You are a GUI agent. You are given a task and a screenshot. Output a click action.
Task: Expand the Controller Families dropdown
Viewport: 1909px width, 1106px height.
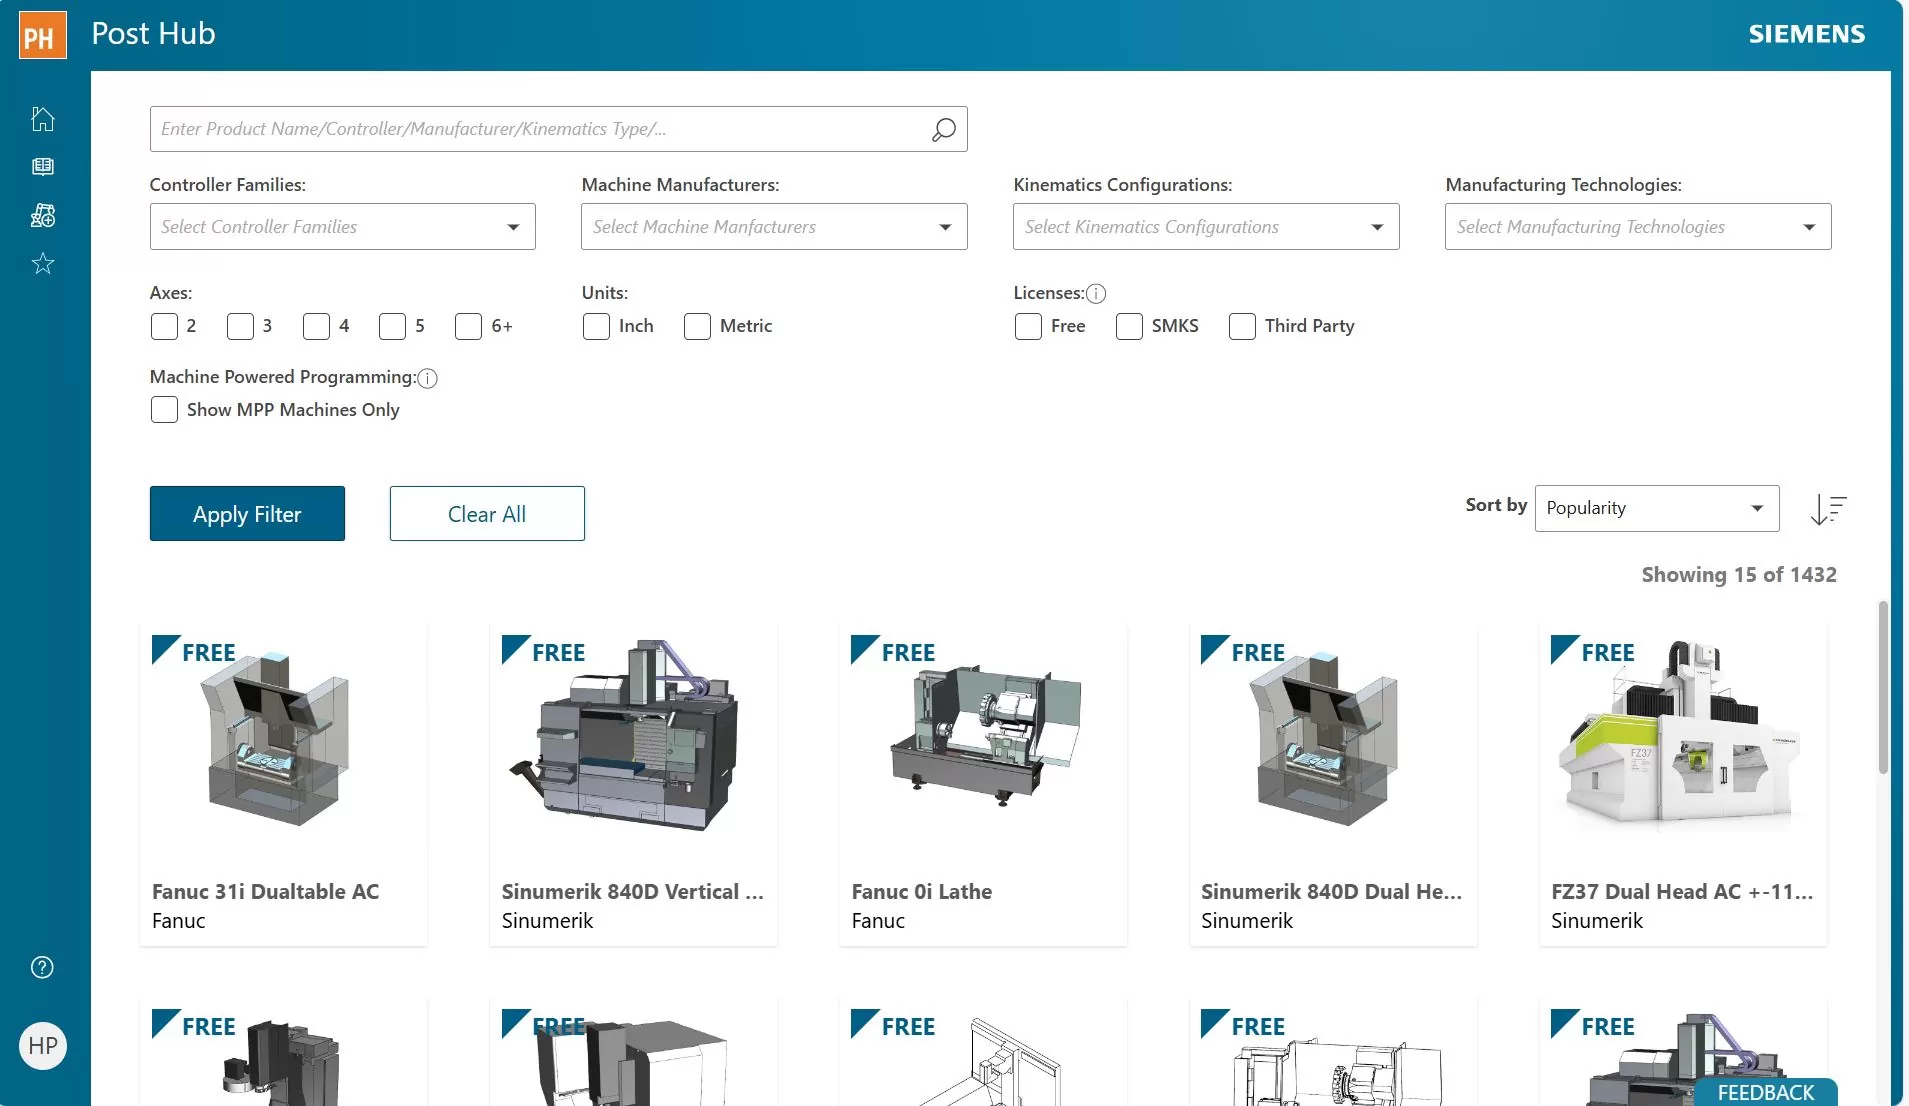tap(342, 227)
